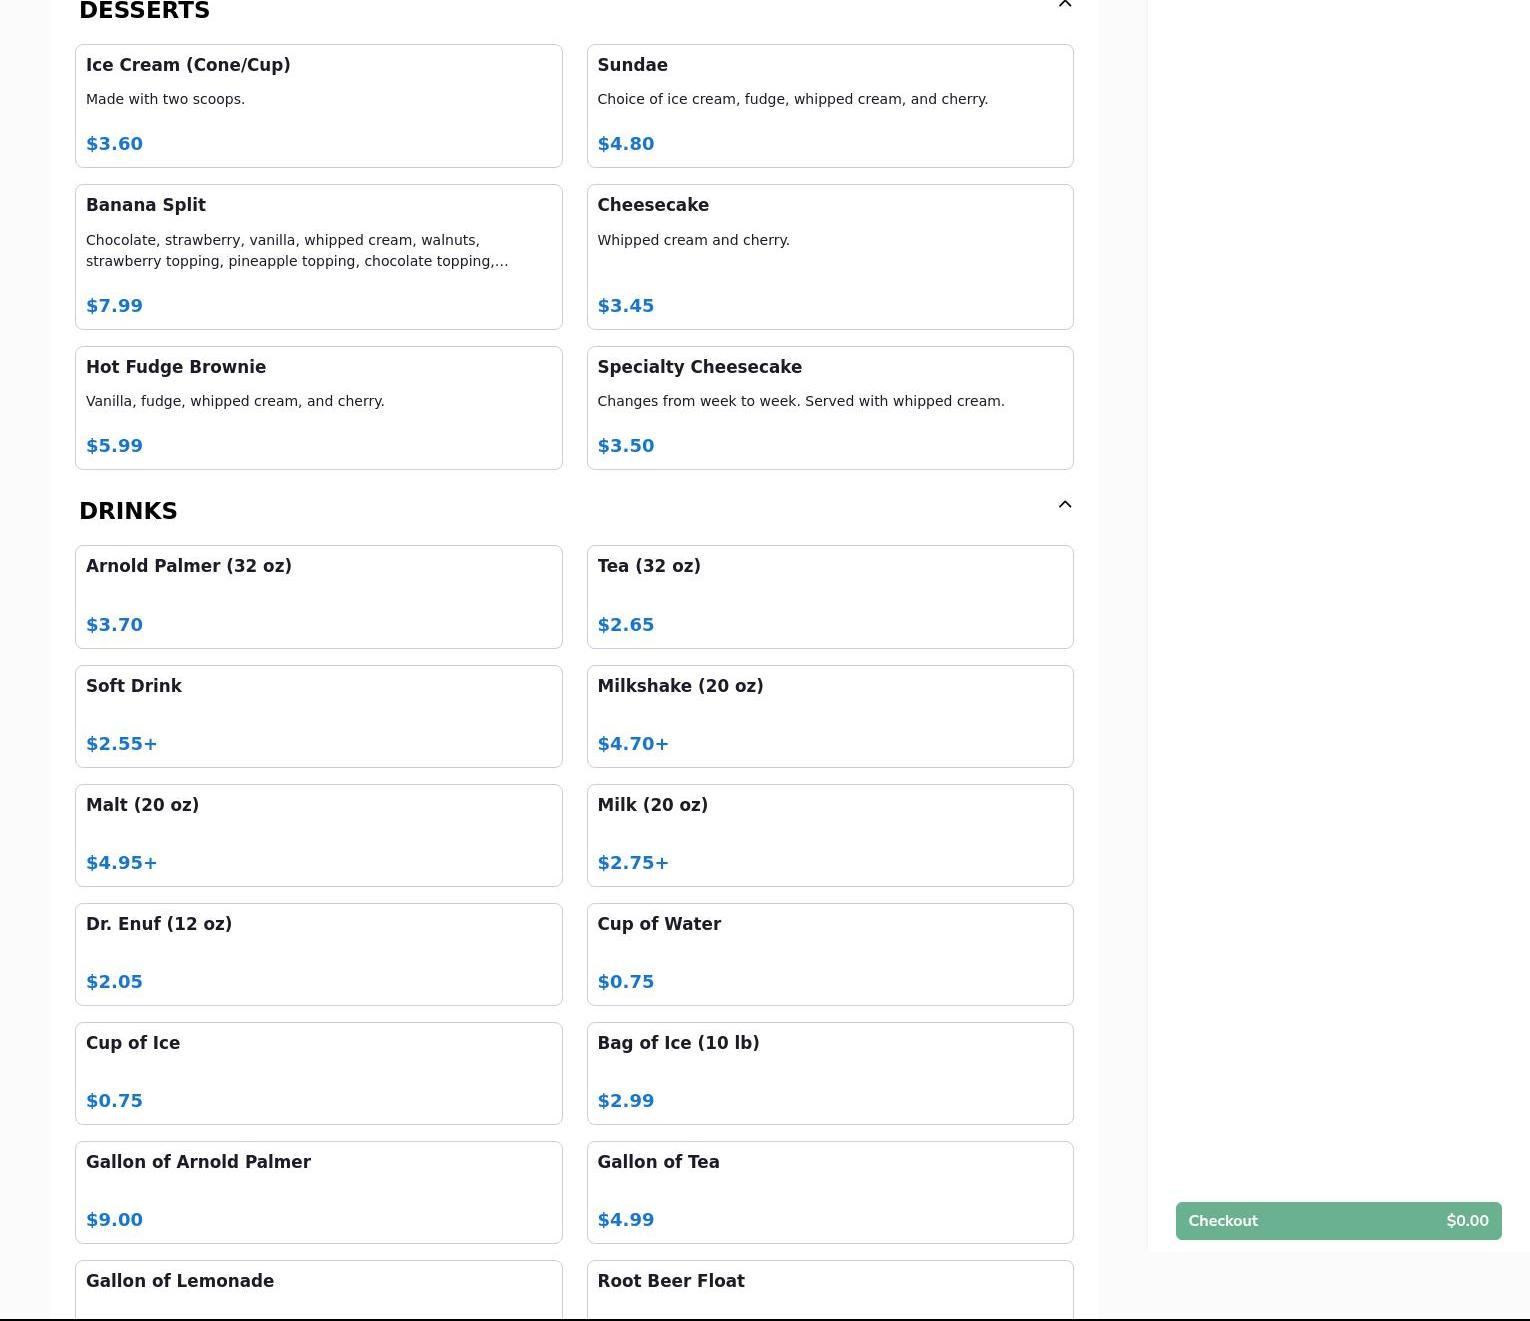Choose Tea (32 oz) drink
The image size is (1530, 1321).
829,597
